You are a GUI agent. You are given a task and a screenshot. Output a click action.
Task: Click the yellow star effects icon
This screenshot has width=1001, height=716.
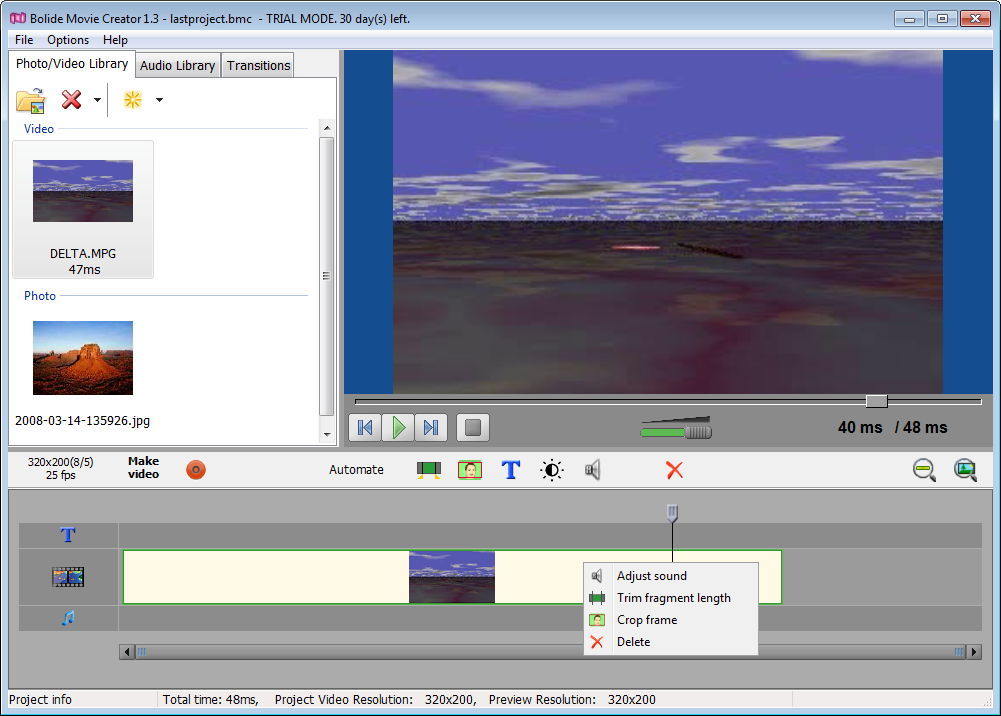click(x=133, y=100)
